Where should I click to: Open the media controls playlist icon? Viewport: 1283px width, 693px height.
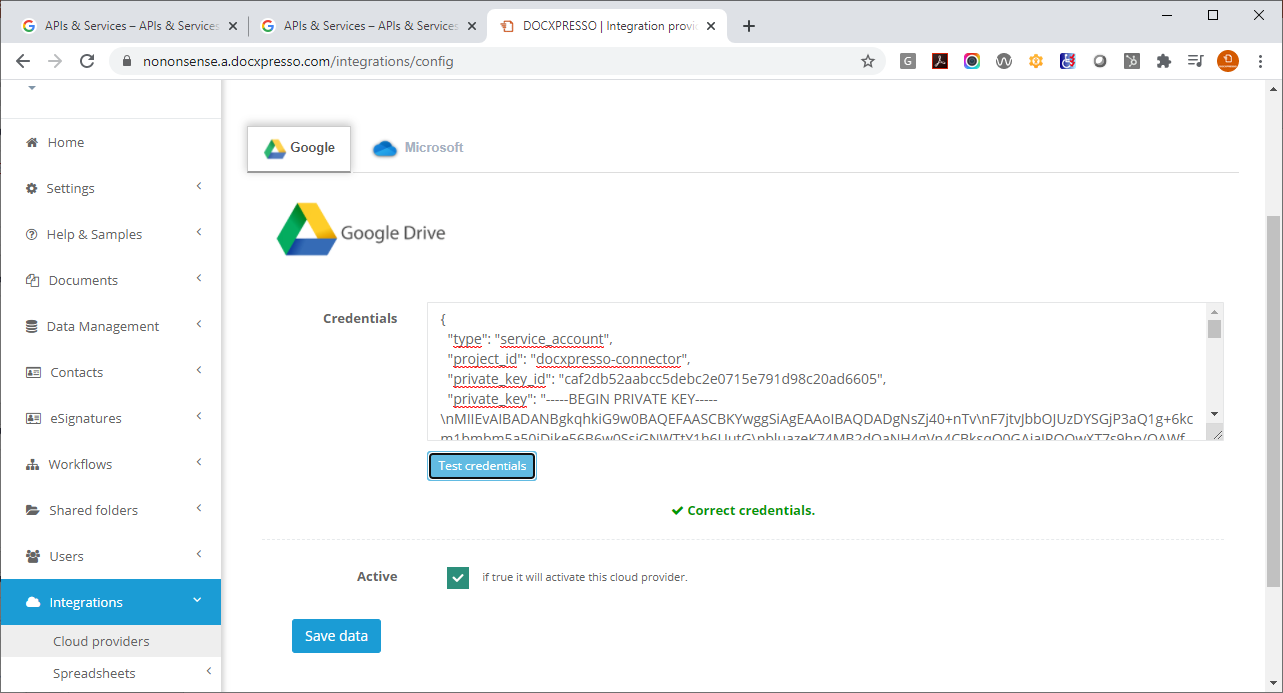pyautogui.click(x=1195, y=61)
